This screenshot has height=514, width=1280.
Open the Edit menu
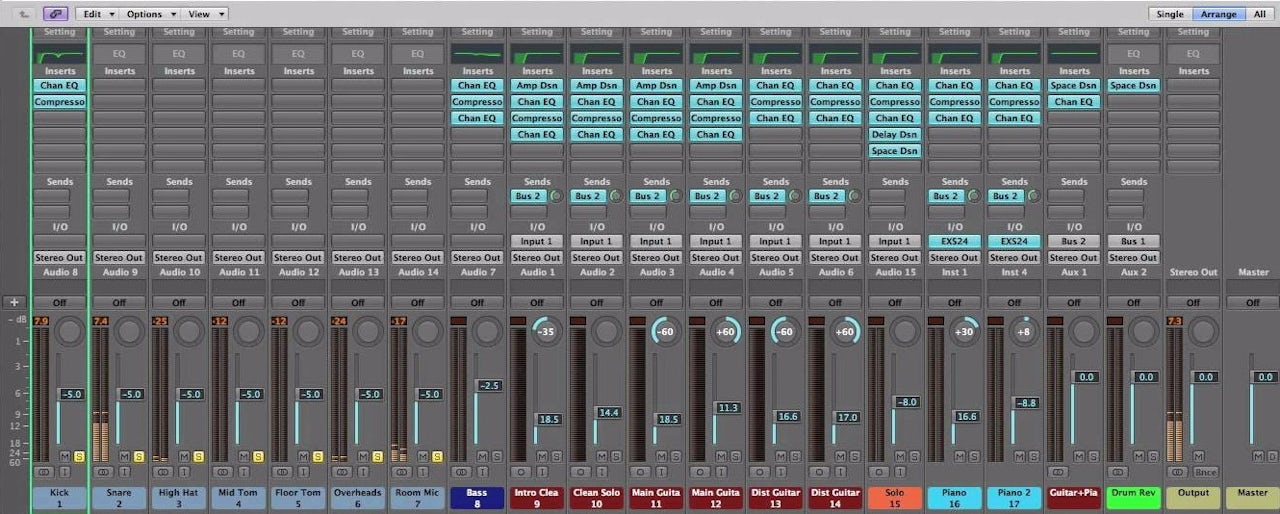click(x=98, y=14)
